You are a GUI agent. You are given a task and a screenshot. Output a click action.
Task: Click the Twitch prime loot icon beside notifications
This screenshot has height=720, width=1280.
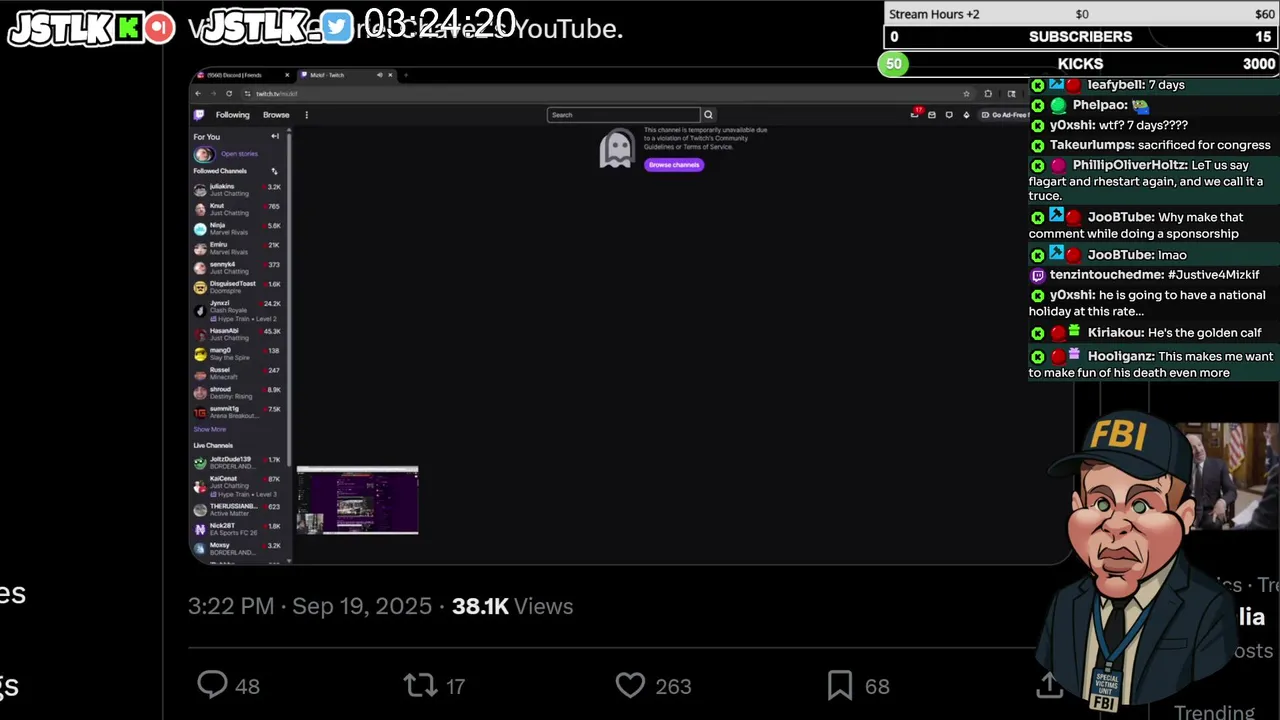(932, 115)
